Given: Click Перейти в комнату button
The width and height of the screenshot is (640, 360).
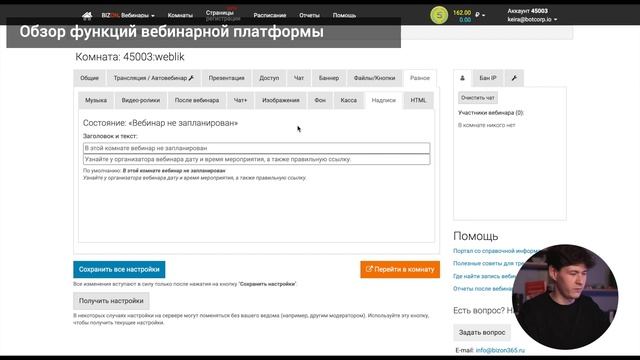Looking at the screenshot, I should point(400,269).
